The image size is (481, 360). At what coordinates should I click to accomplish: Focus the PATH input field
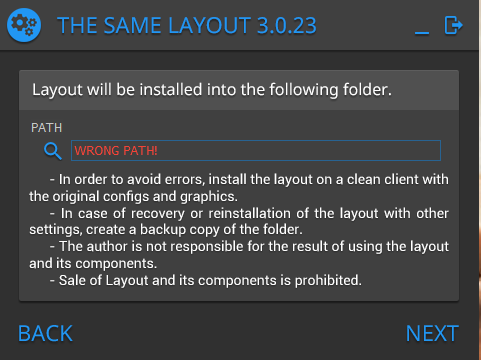(x=256, y=151)
